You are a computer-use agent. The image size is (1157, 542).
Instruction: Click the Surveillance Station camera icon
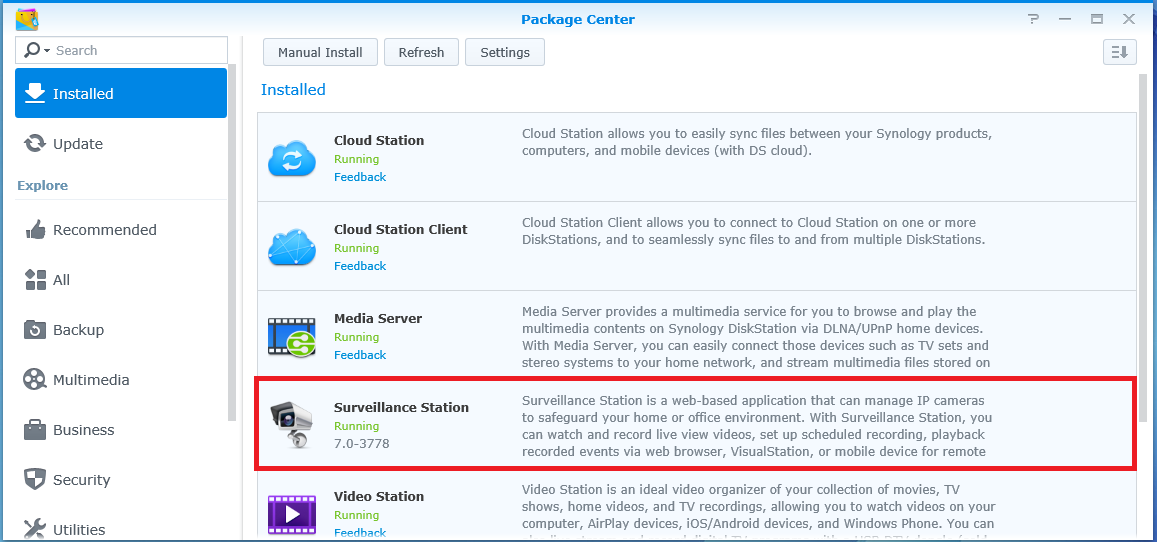tap(292, 425)
